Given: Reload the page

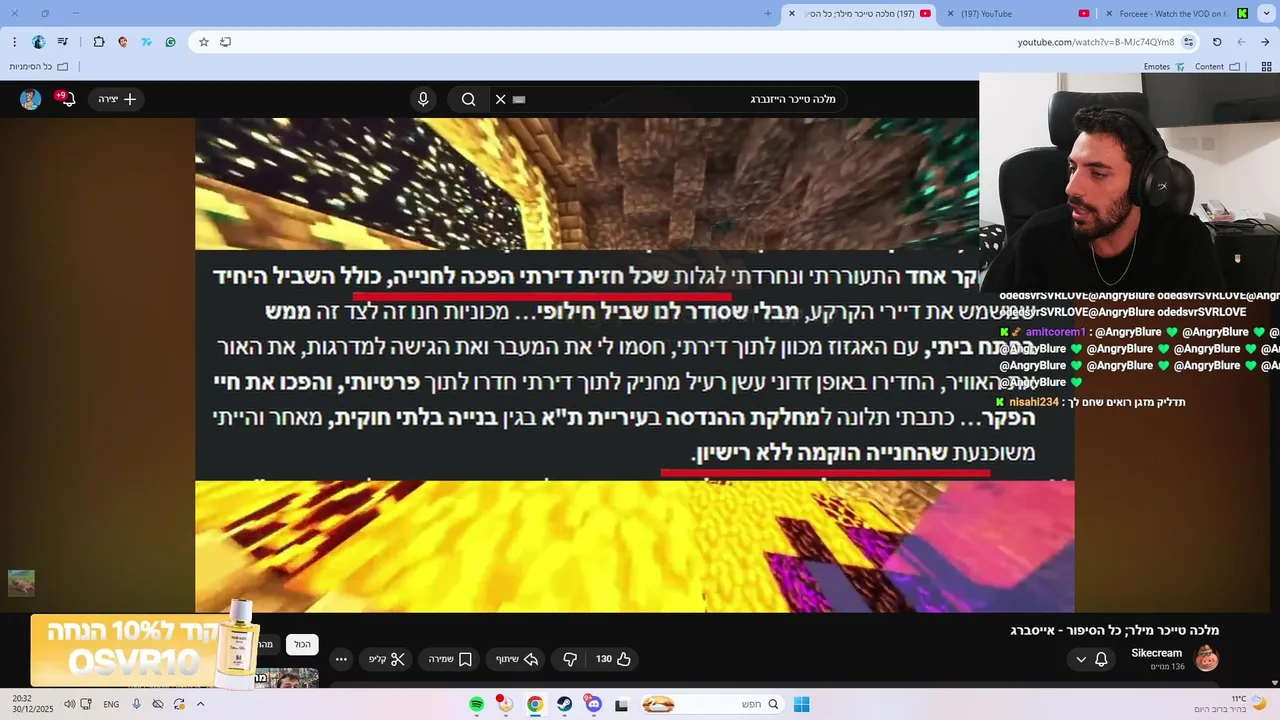Looking at the screenshot, I should 1217,42.
